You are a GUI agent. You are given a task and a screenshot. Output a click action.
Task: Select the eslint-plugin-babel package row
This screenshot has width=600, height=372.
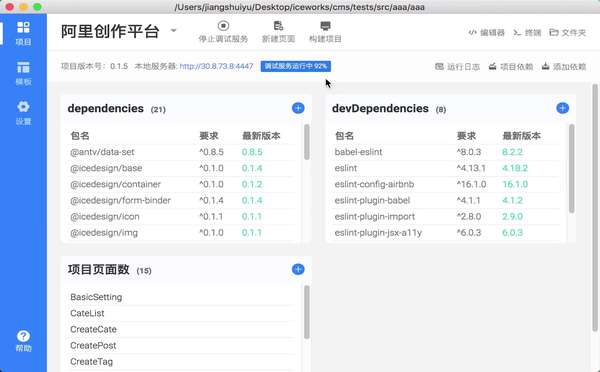pyautogui.click(x=447, y=200)
